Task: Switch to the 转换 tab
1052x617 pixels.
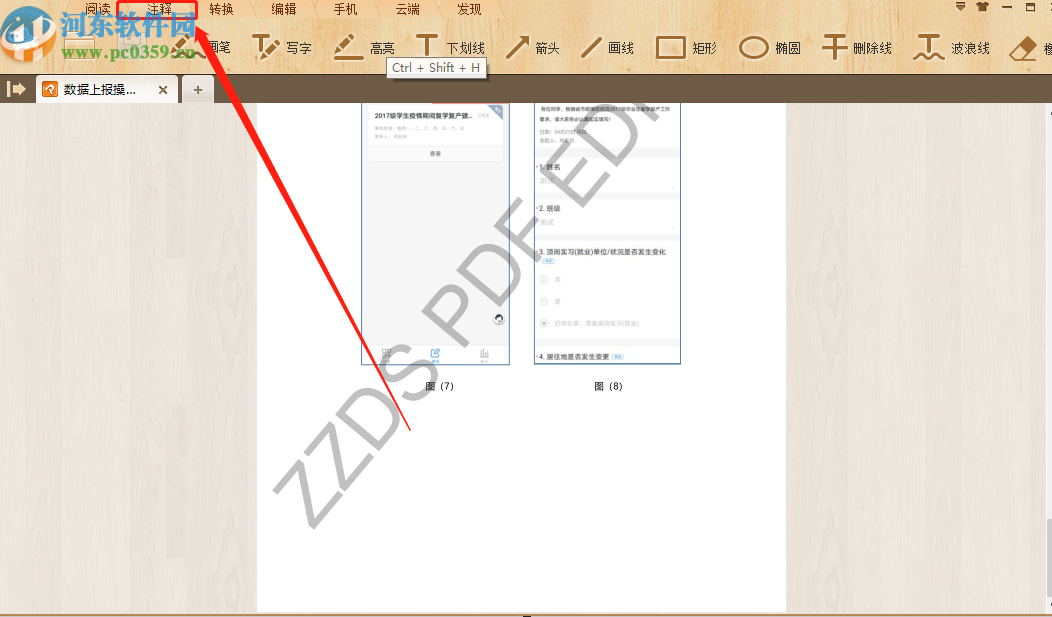Action: pos(221,9)
